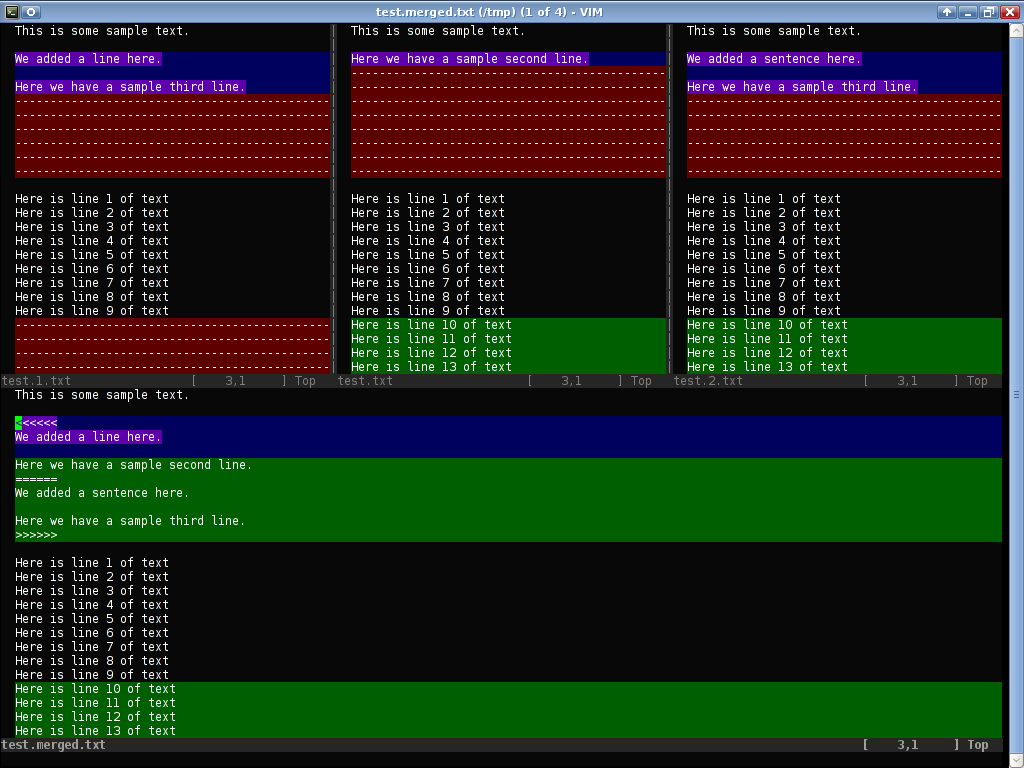Click 'Here is line 12 of text' in test.txt
Image resolution: width=1024 pixels, height=768 pixels.
point(431,353)
